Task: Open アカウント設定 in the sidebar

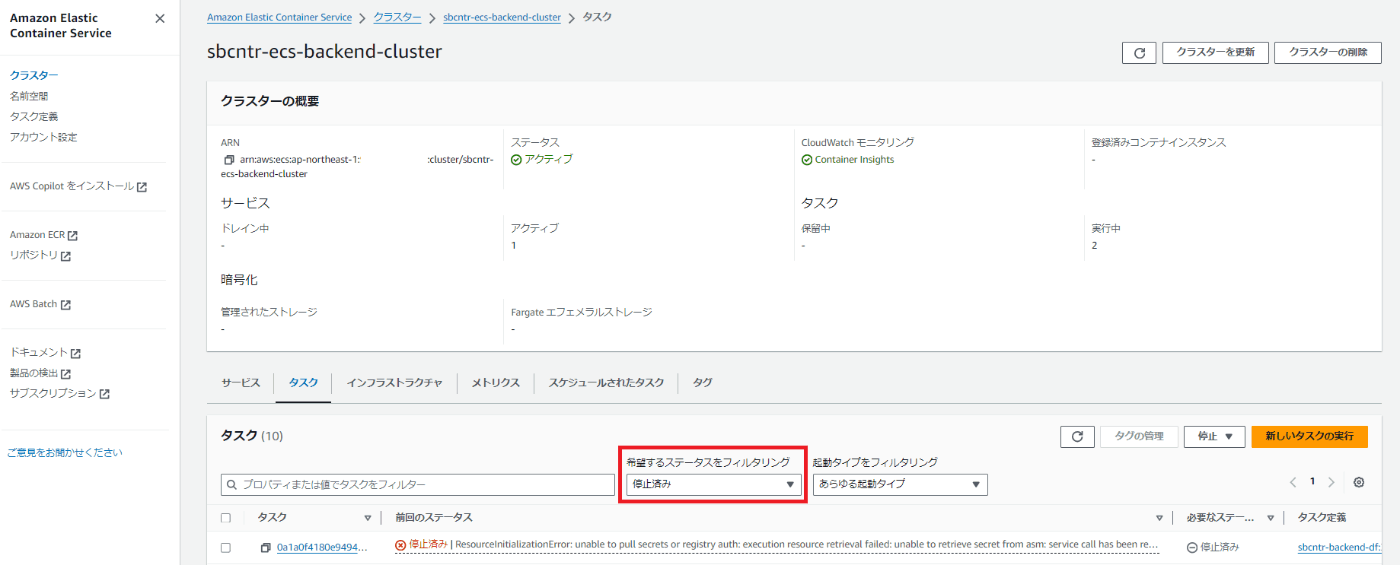Action: [x=43, y=137]
